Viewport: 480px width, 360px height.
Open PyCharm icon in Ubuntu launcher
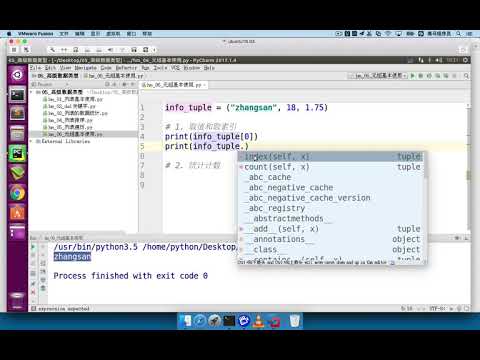[x=17, y=154]
